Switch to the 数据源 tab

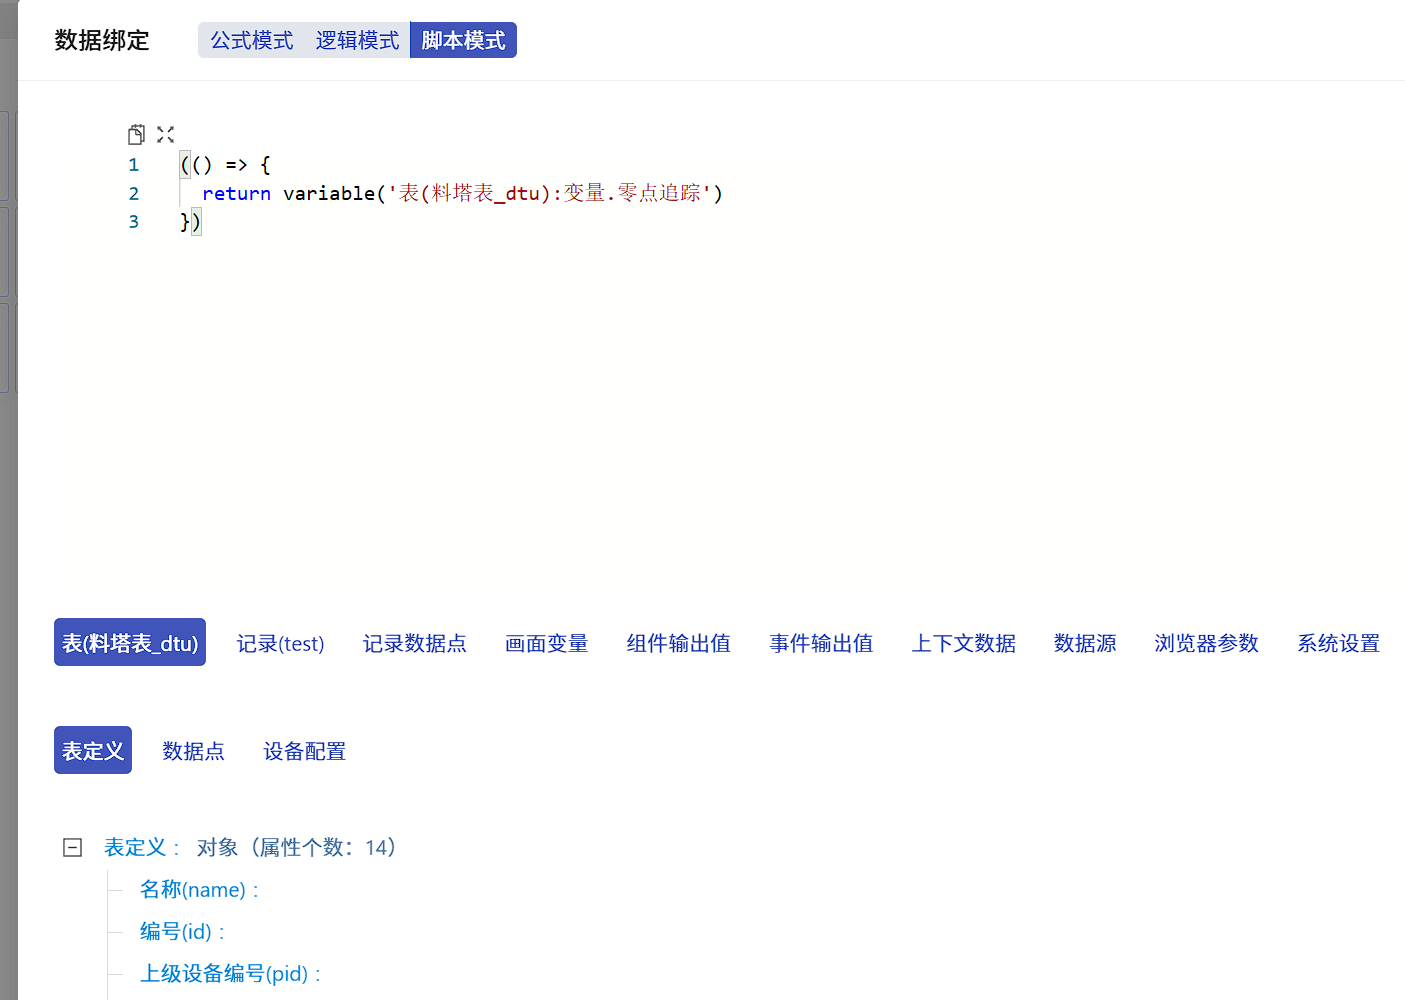click(x=1085, y=643)
